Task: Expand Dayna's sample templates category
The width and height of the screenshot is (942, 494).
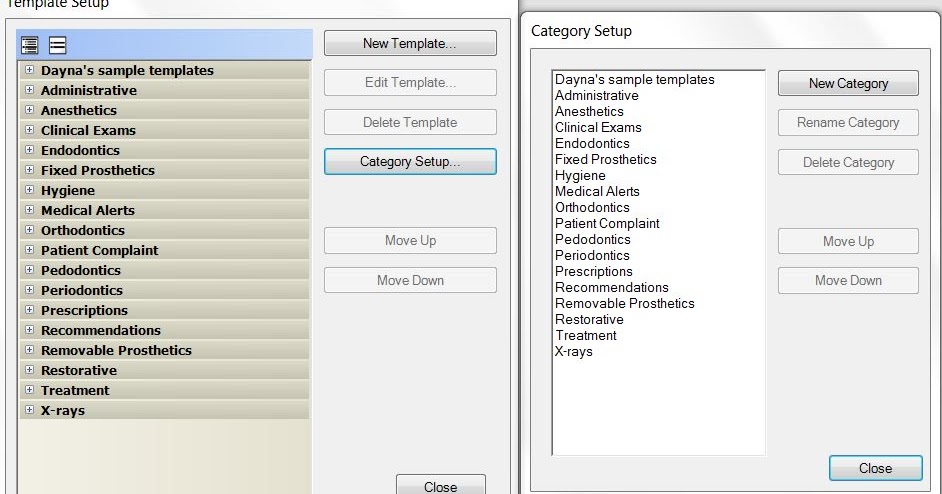Action: point(29,70)
